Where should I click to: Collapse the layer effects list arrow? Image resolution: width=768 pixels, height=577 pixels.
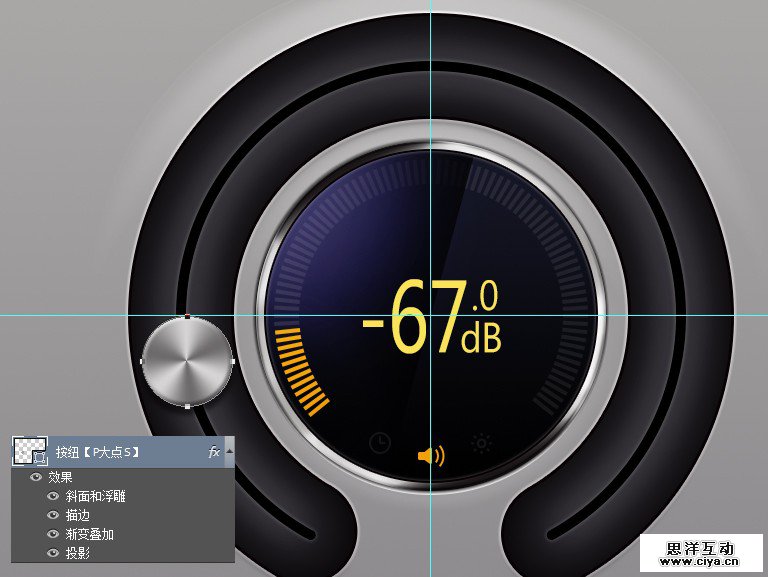[x=228, y=452]
